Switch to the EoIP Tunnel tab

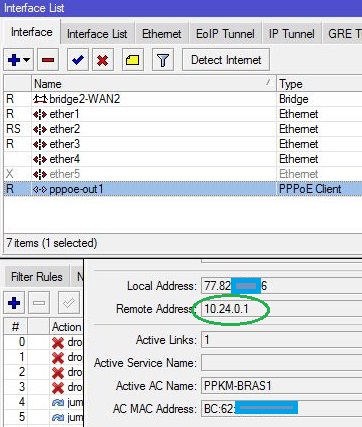click(x=225, y=34)
